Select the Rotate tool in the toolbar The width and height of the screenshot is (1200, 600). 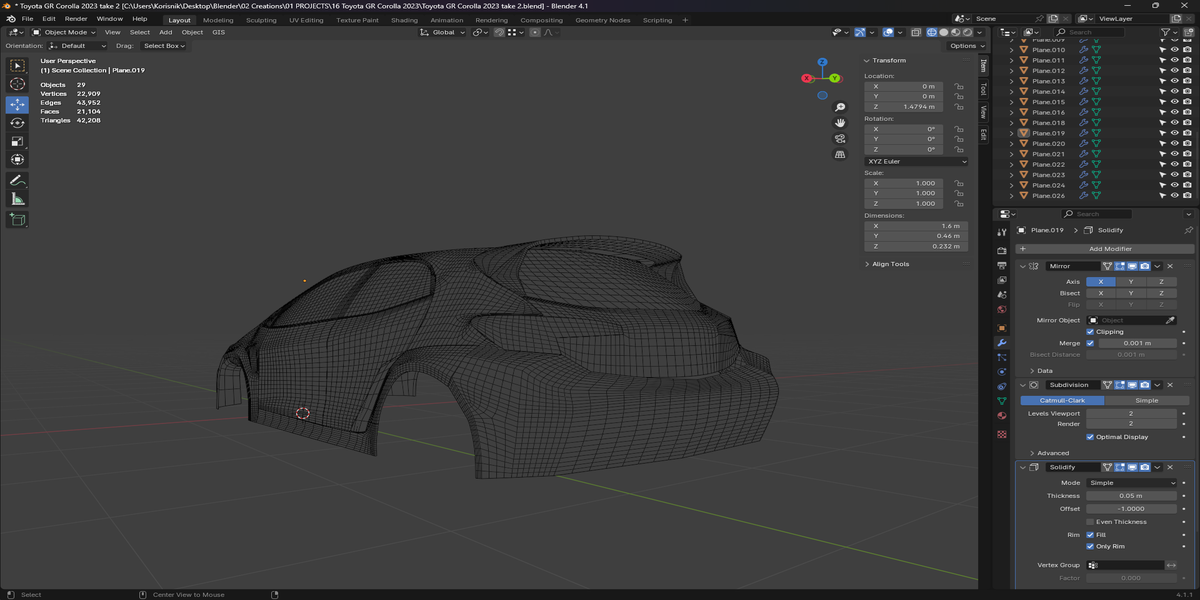point(17,122)
